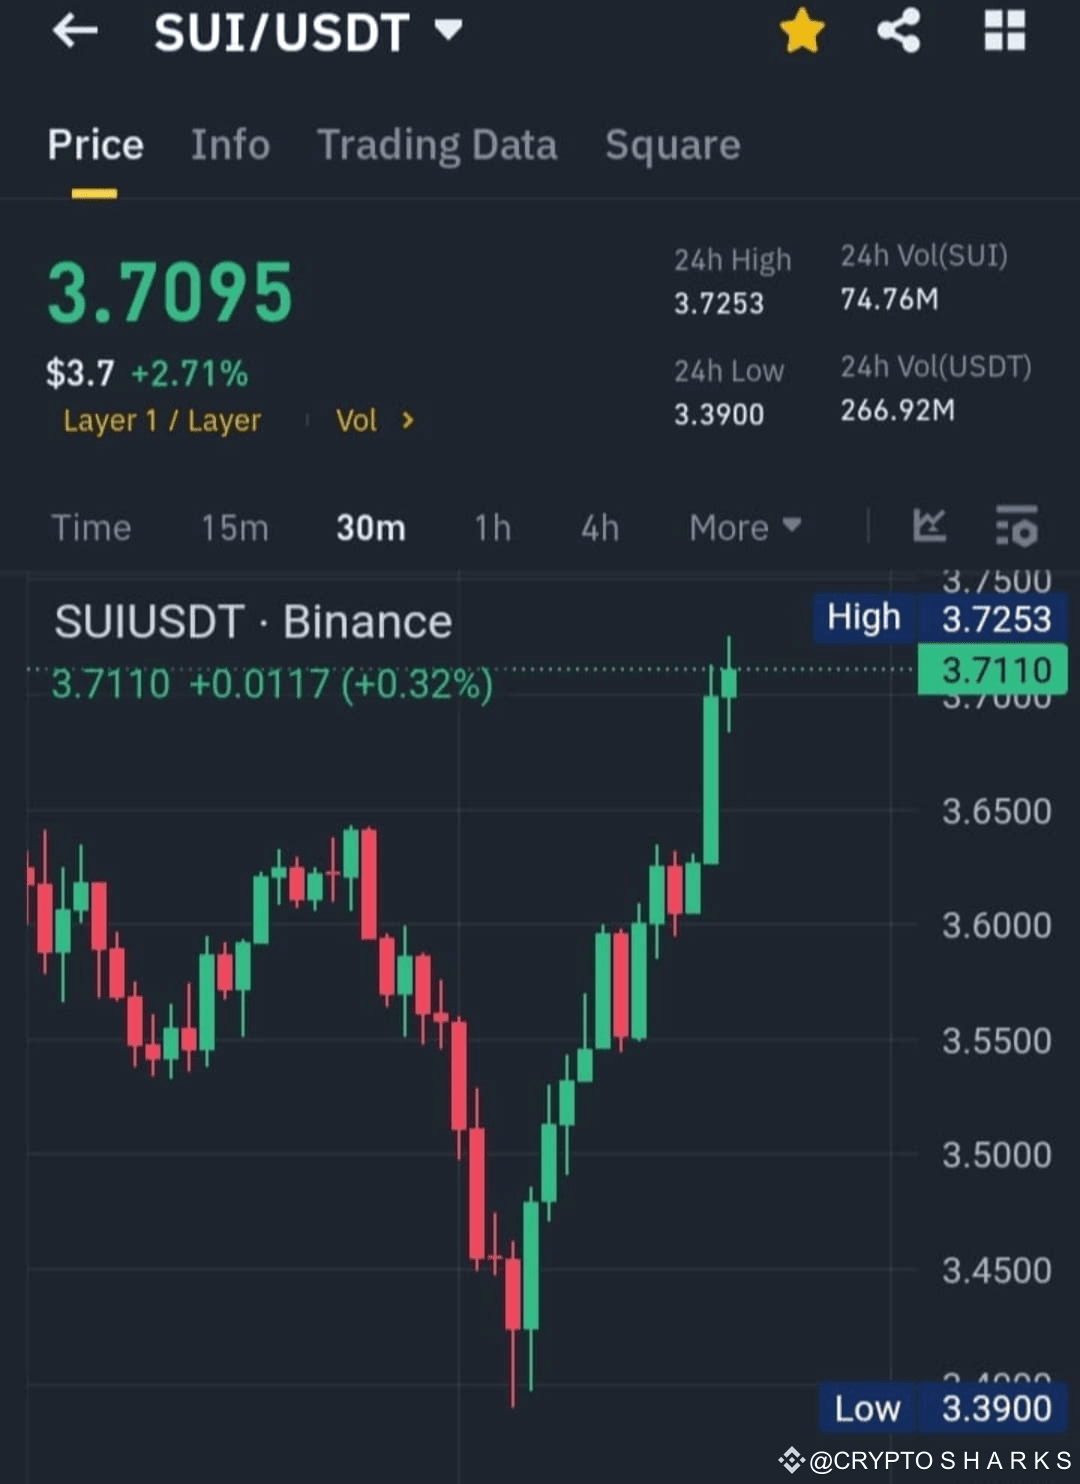
Task: Select the Time view option
Action: [91, 527]
